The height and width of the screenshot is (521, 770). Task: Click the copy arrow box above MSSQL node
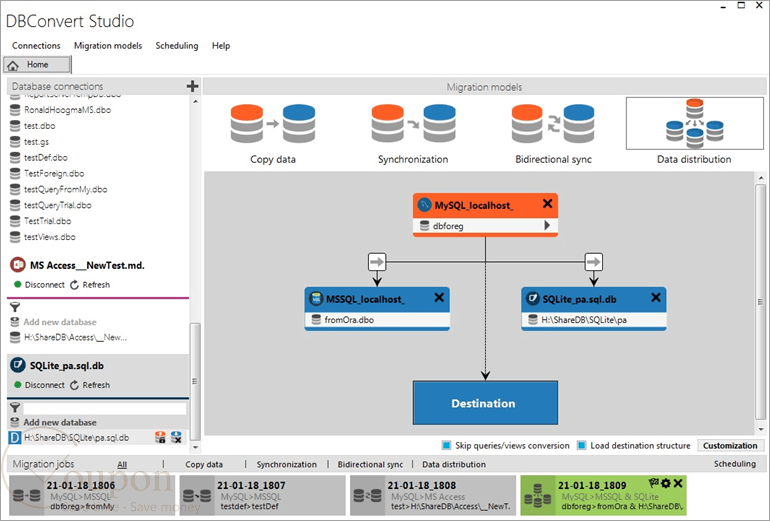point(377,262)
